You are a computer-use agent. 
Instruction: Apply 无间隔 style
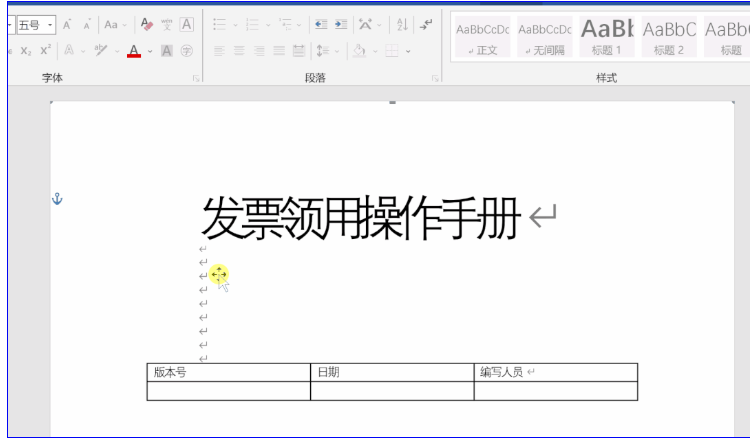pos(545,37)
